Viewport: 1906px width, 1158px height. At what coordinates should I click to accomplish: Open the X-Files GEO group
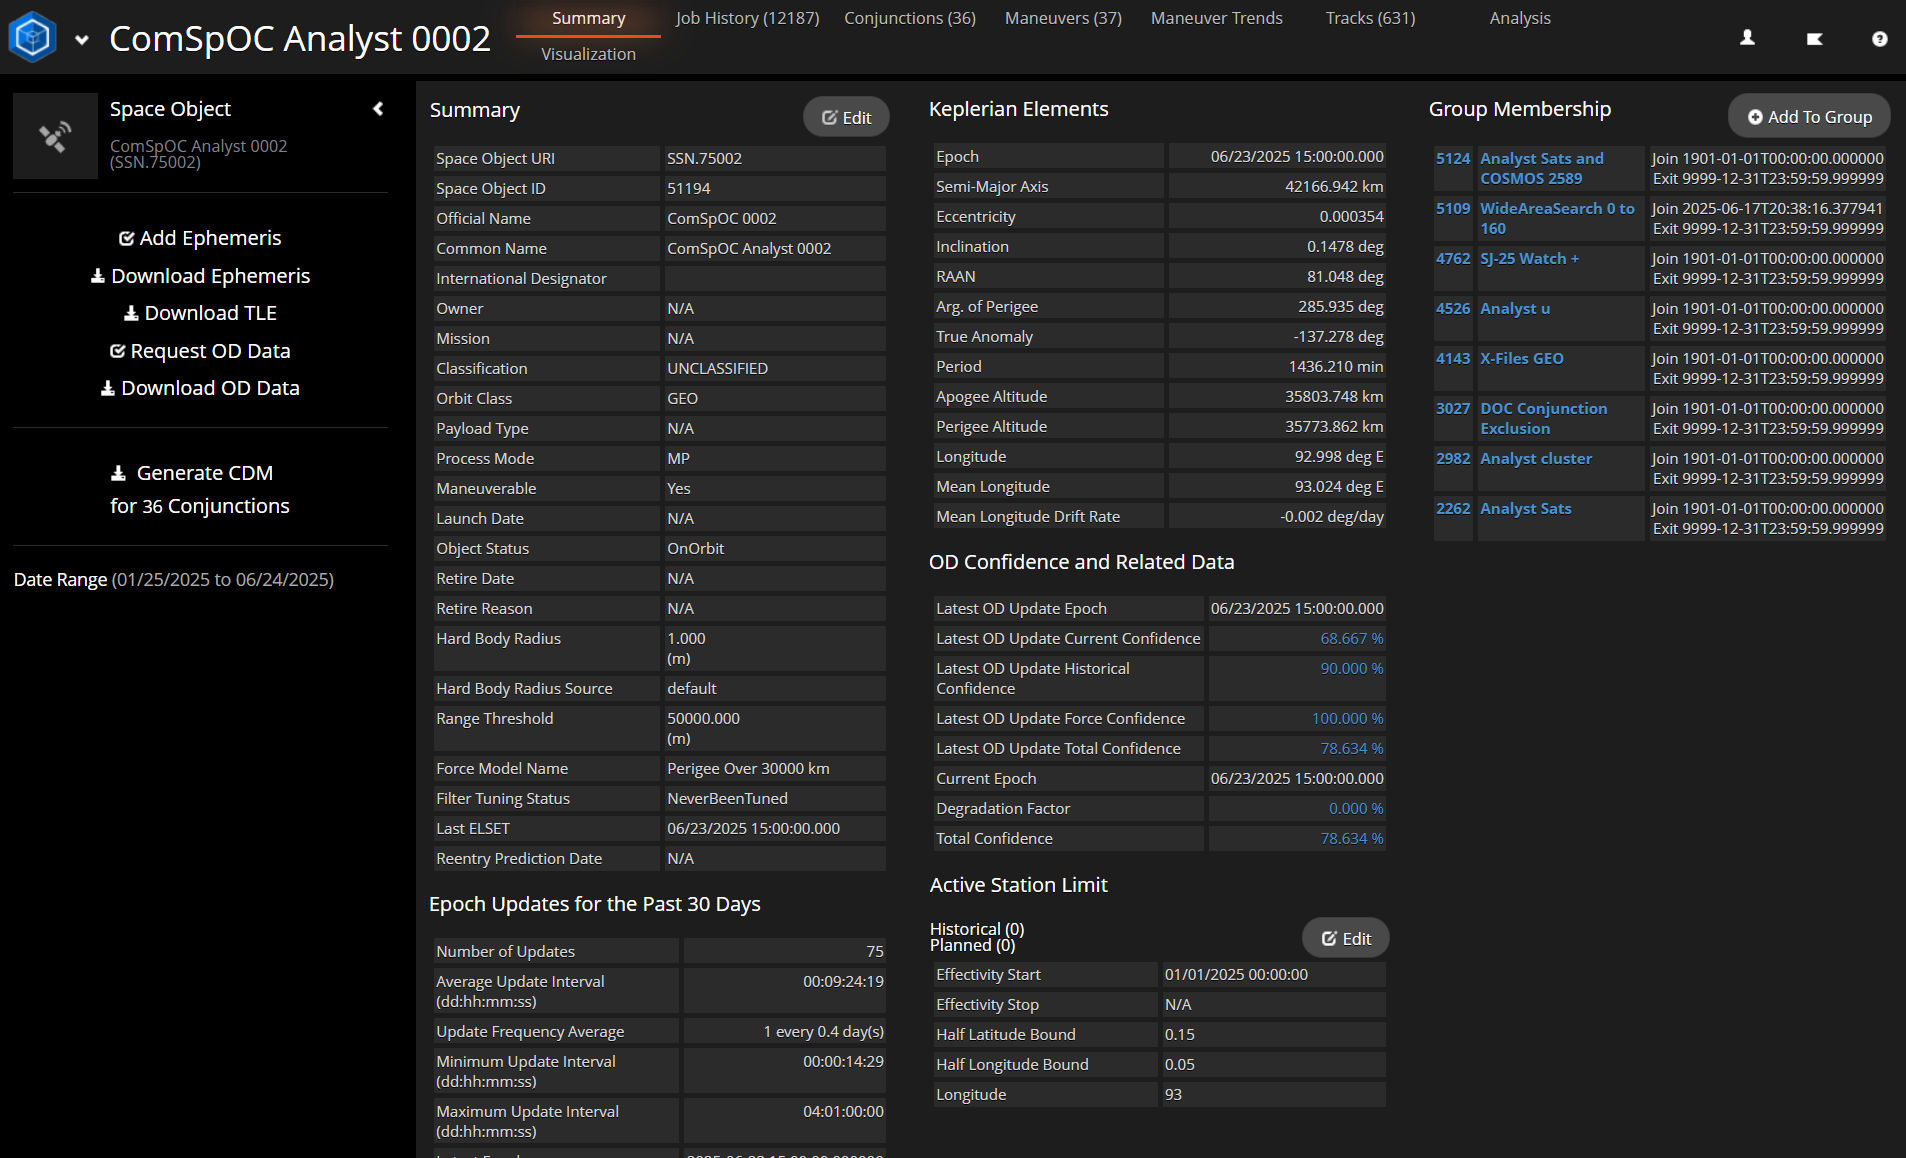click(x=1522, y=358)
